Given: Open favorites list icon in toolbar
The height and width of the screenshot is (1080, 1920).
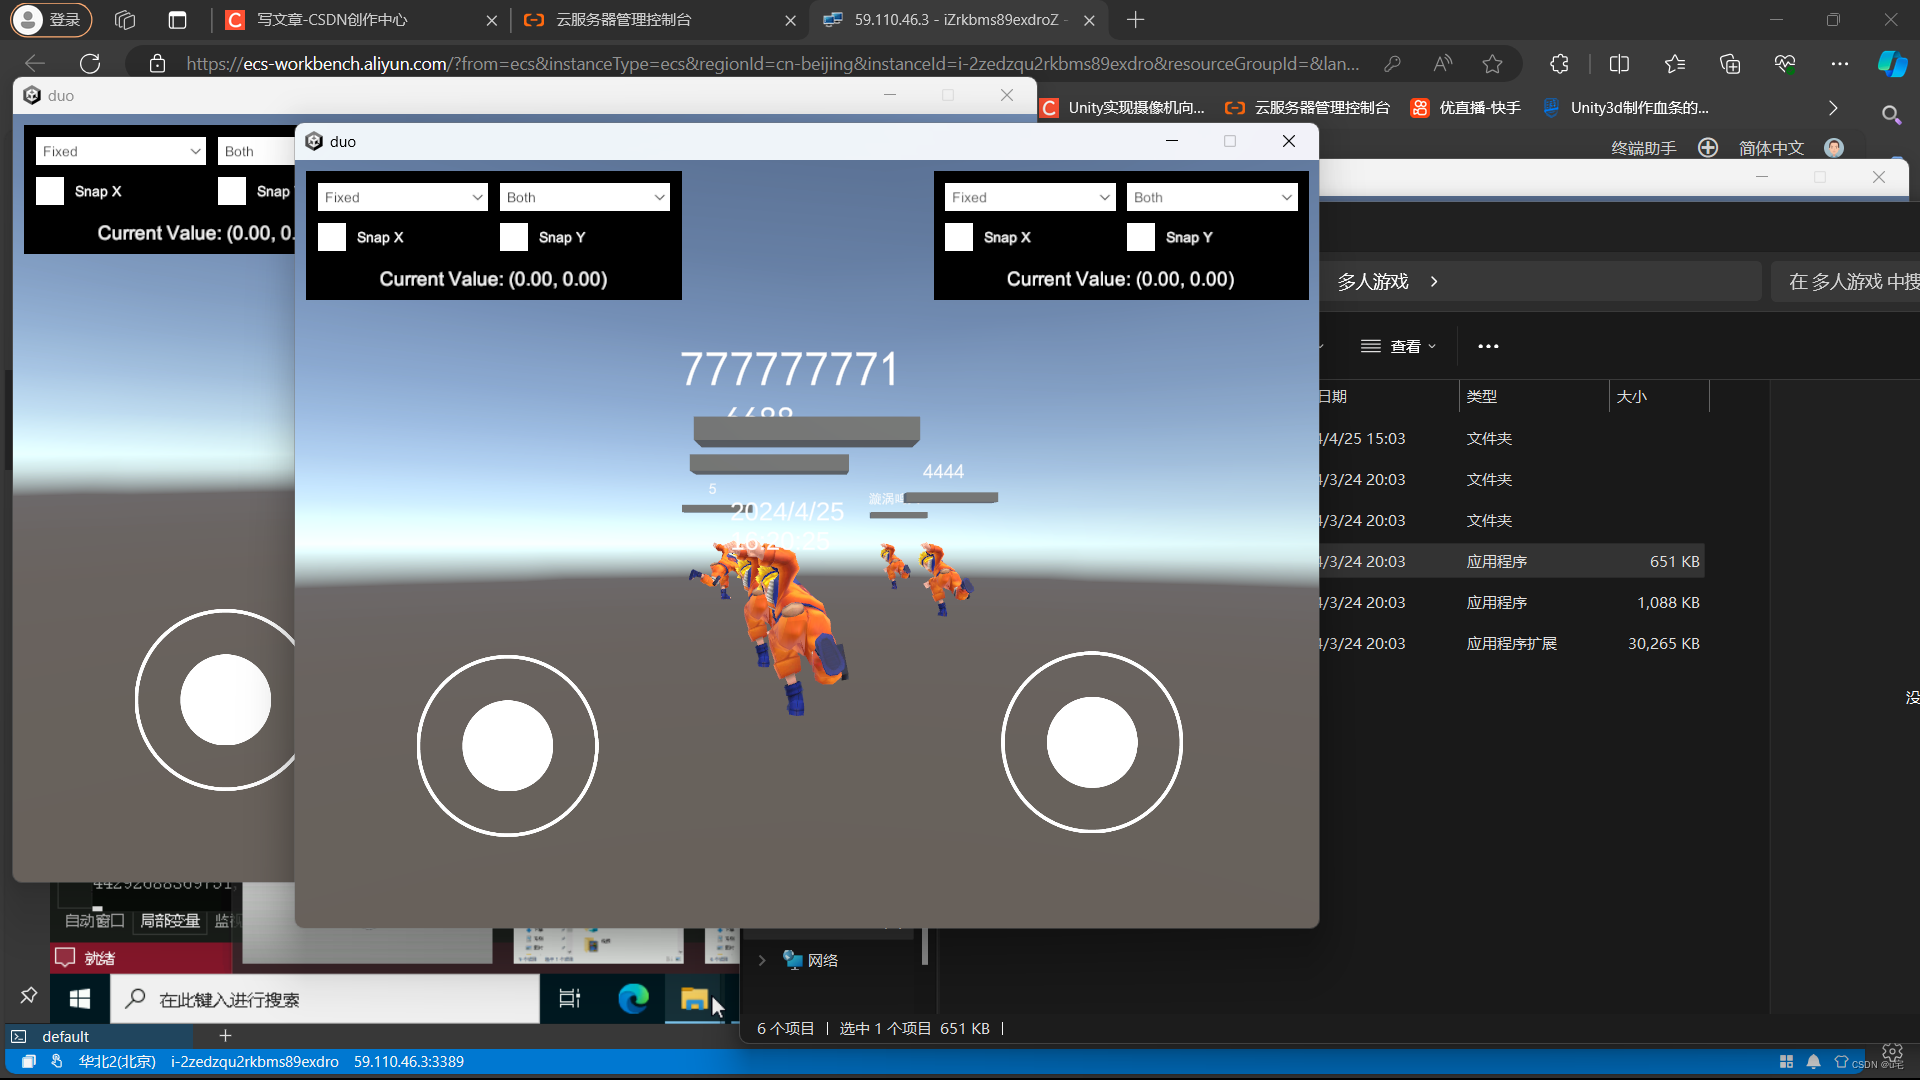Looking at the screenshot, I should (1675, 64).
